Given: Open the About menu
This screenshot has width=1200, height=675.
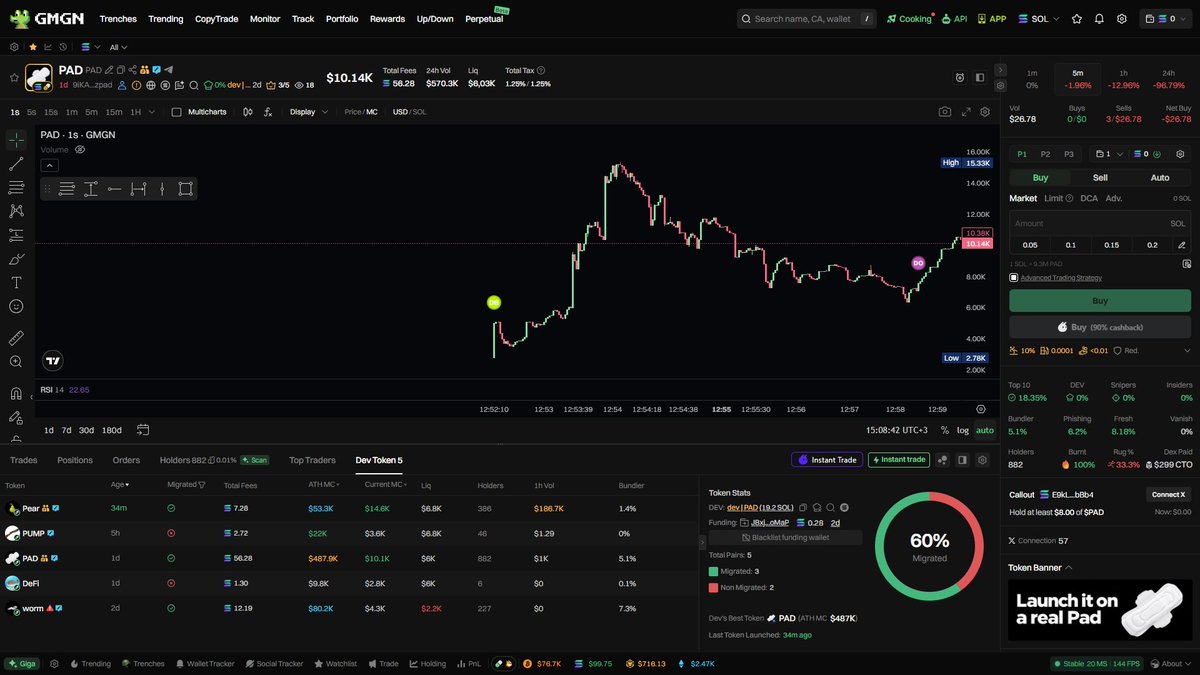Looking at the screenshot, I should point(1172,663).
